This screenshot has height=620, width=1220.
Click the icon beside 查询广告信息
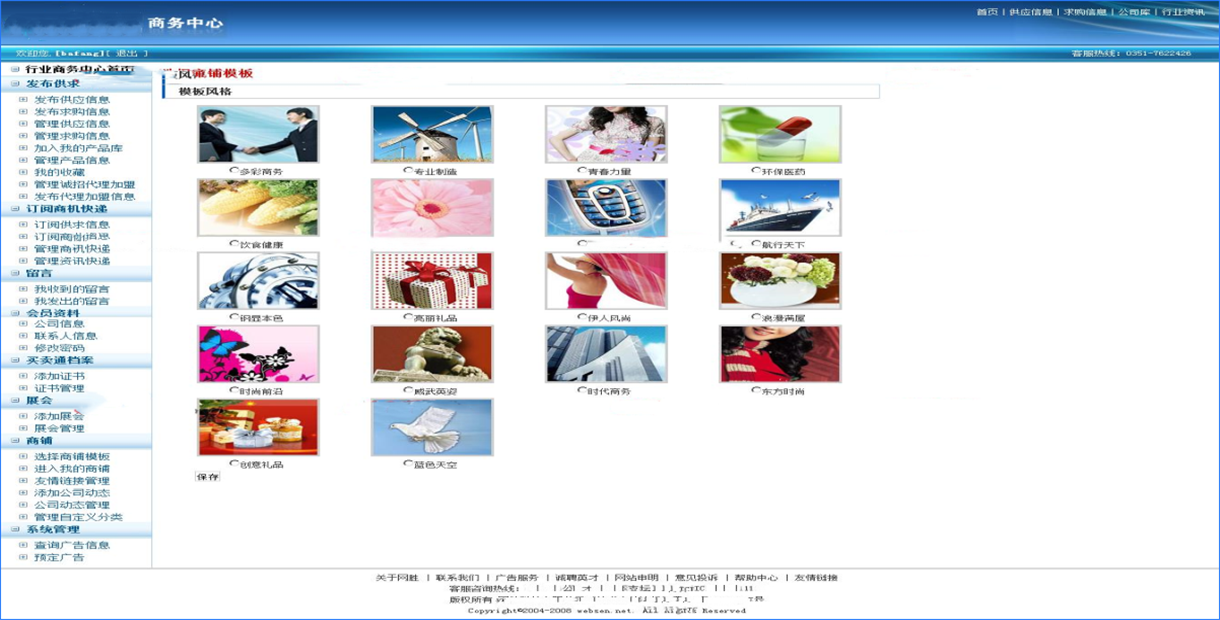click(x=24, y=544)
